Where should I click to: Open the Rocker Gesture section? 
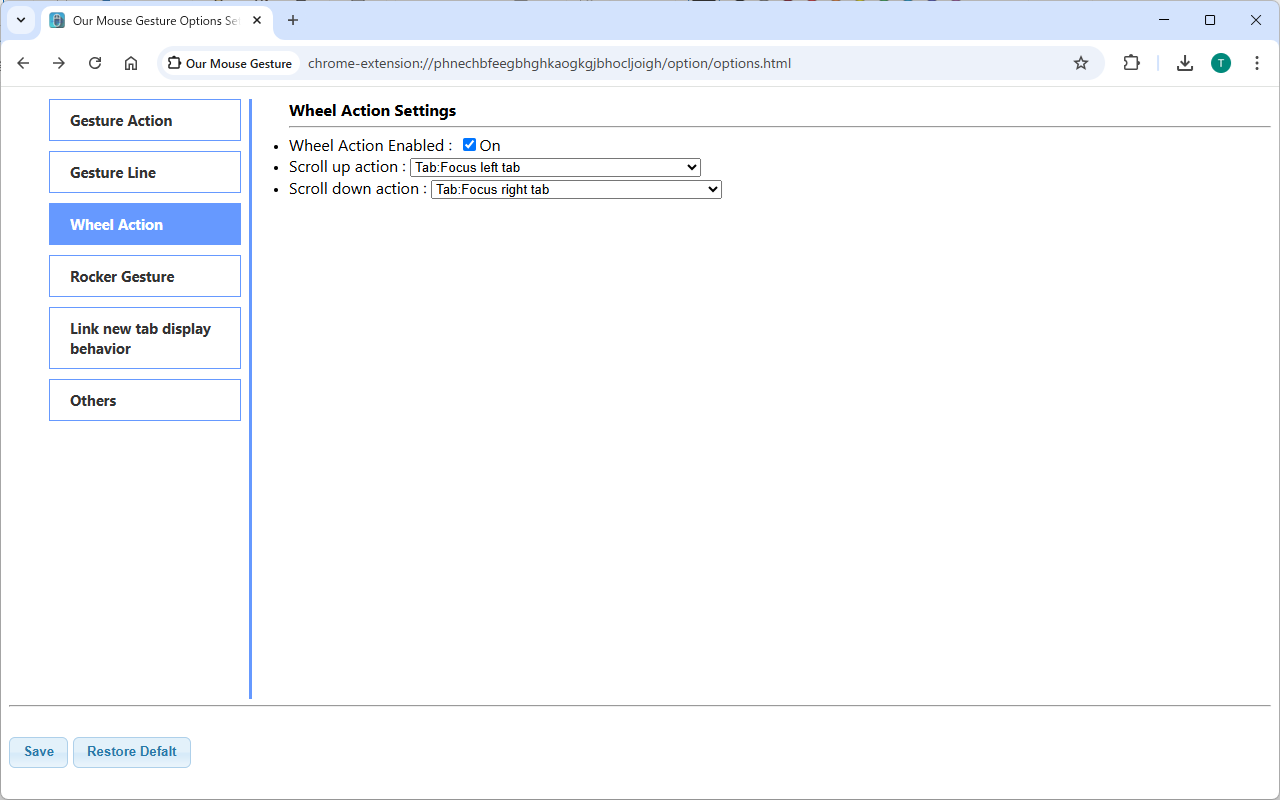pos(145,276)
